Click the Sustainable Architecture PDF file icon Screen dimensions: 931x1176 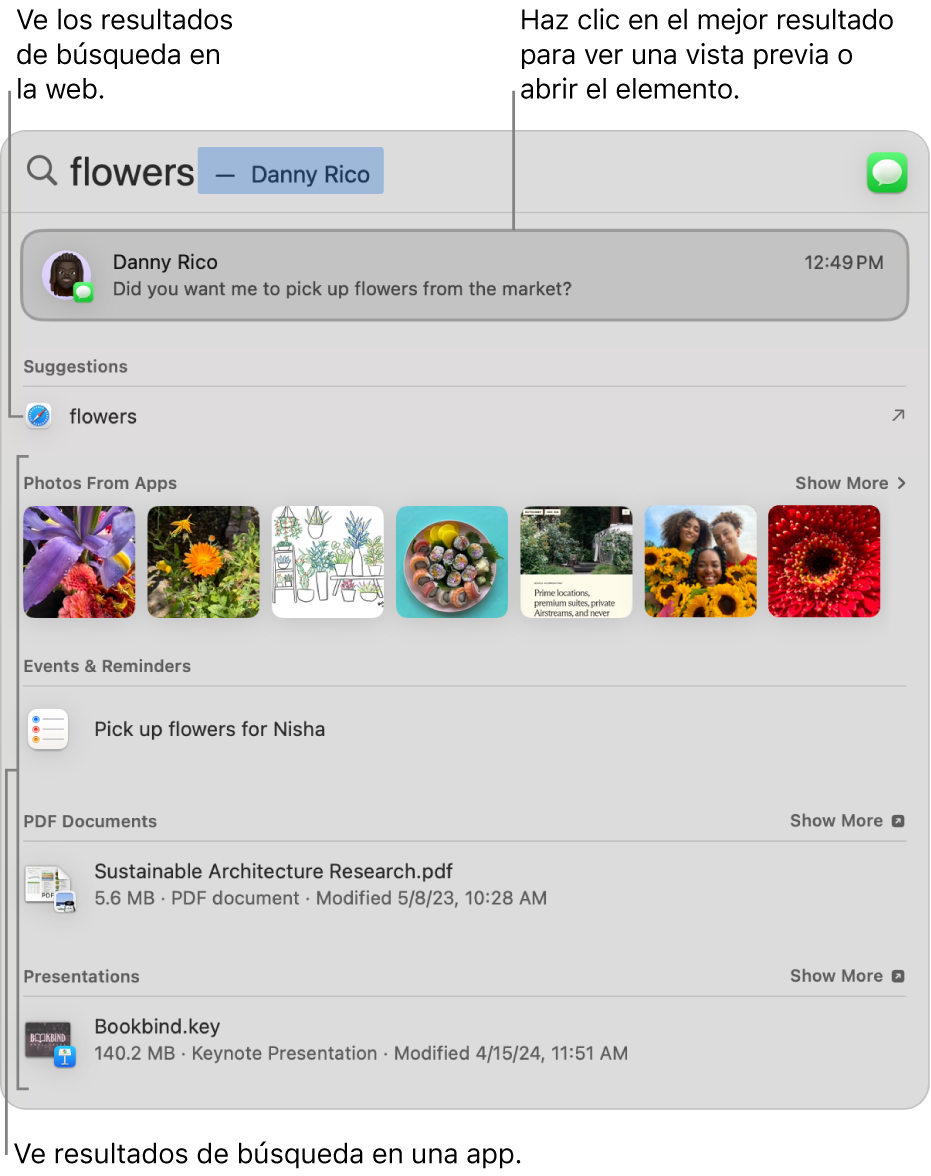pos(50,888)
